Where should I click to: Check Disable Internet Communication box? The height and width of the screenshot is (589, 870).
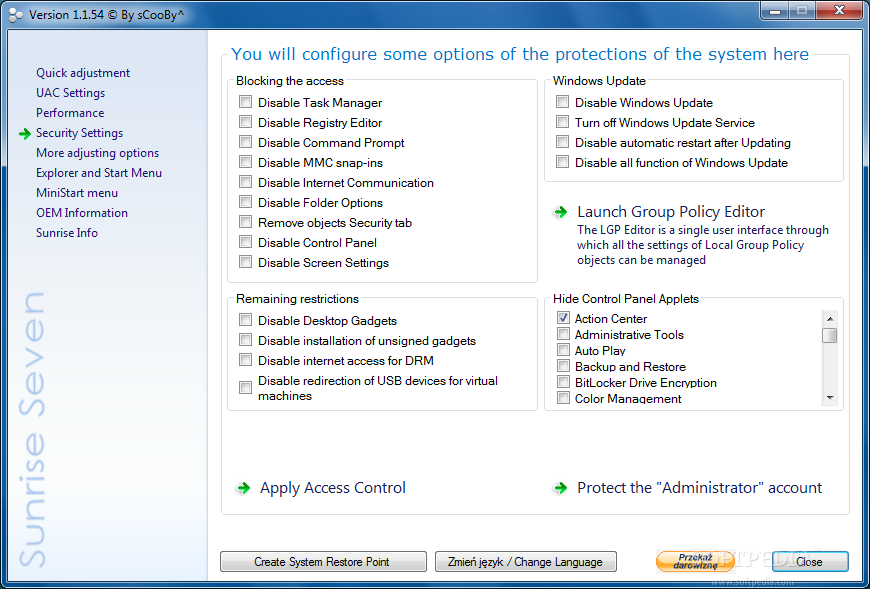pyautogui.click(x=245, y=182)
